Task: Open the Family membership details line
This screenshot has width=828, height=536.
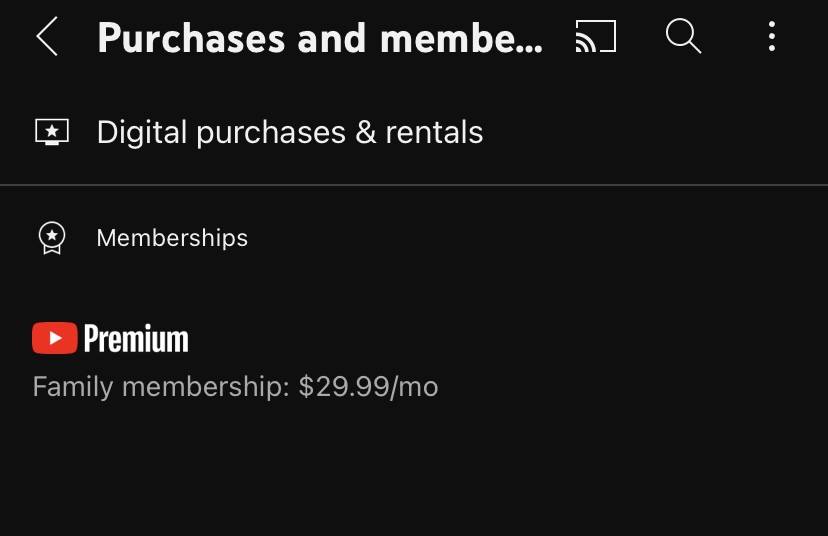Action: point(236,387)
